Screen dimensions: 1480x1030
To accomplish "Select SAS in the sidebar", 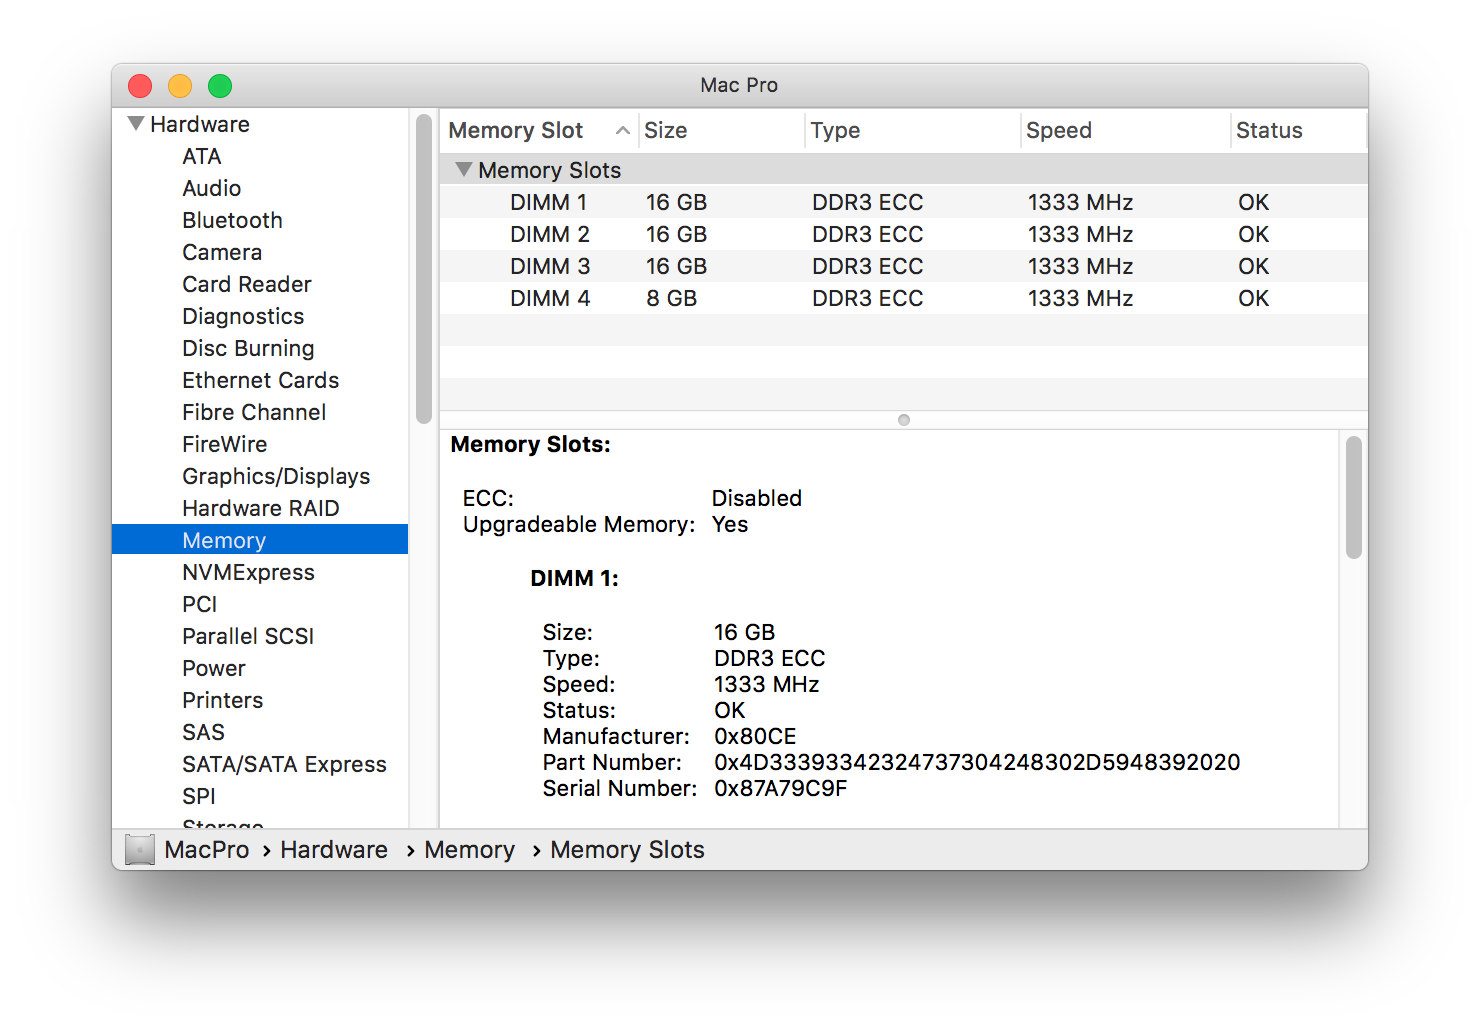I will click(x=204, y=732).
